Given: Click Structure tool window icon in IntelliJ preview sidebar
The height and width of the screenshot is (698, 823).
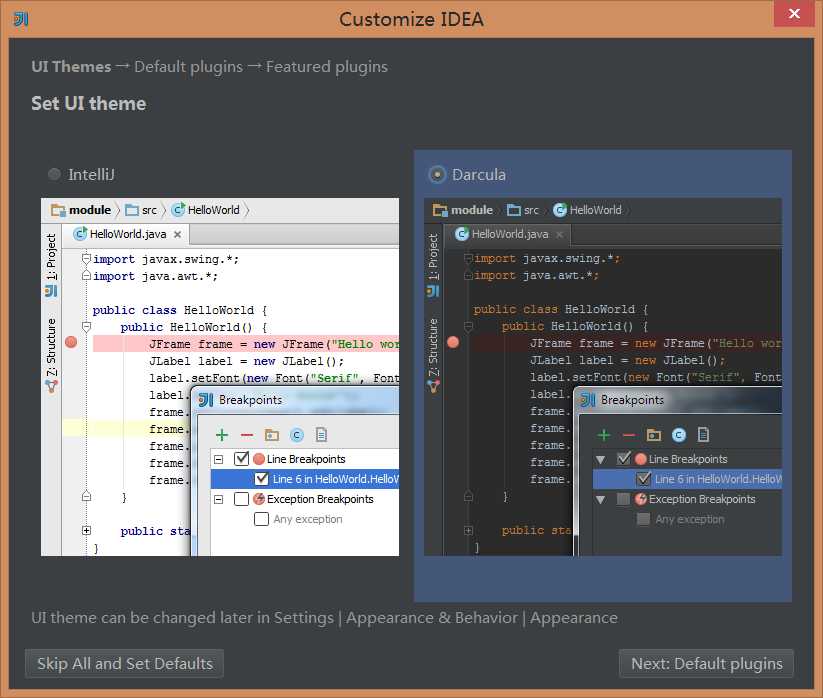Looking at the screenshot, I should tap(51, 387).
